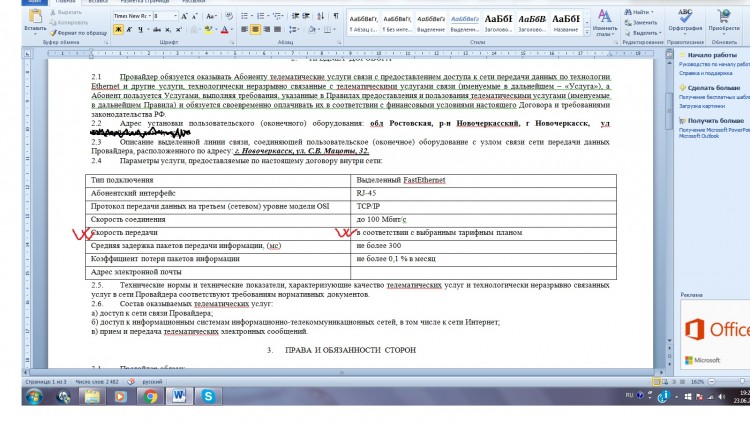
Task: Click Cut (Вырезать) in clipboard group
Action: point(66,12)
